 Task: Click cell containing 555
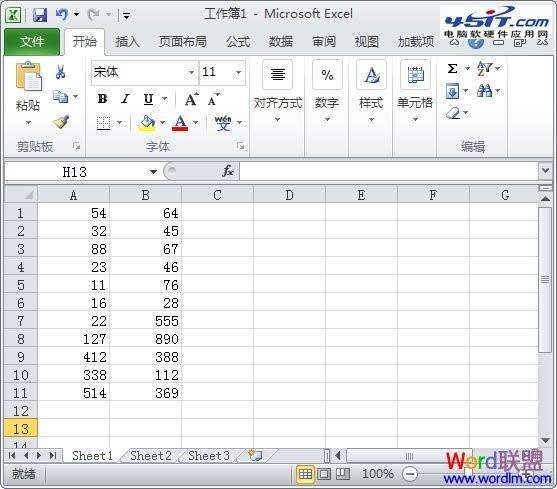pyautogui.click(x=146, y=321)
